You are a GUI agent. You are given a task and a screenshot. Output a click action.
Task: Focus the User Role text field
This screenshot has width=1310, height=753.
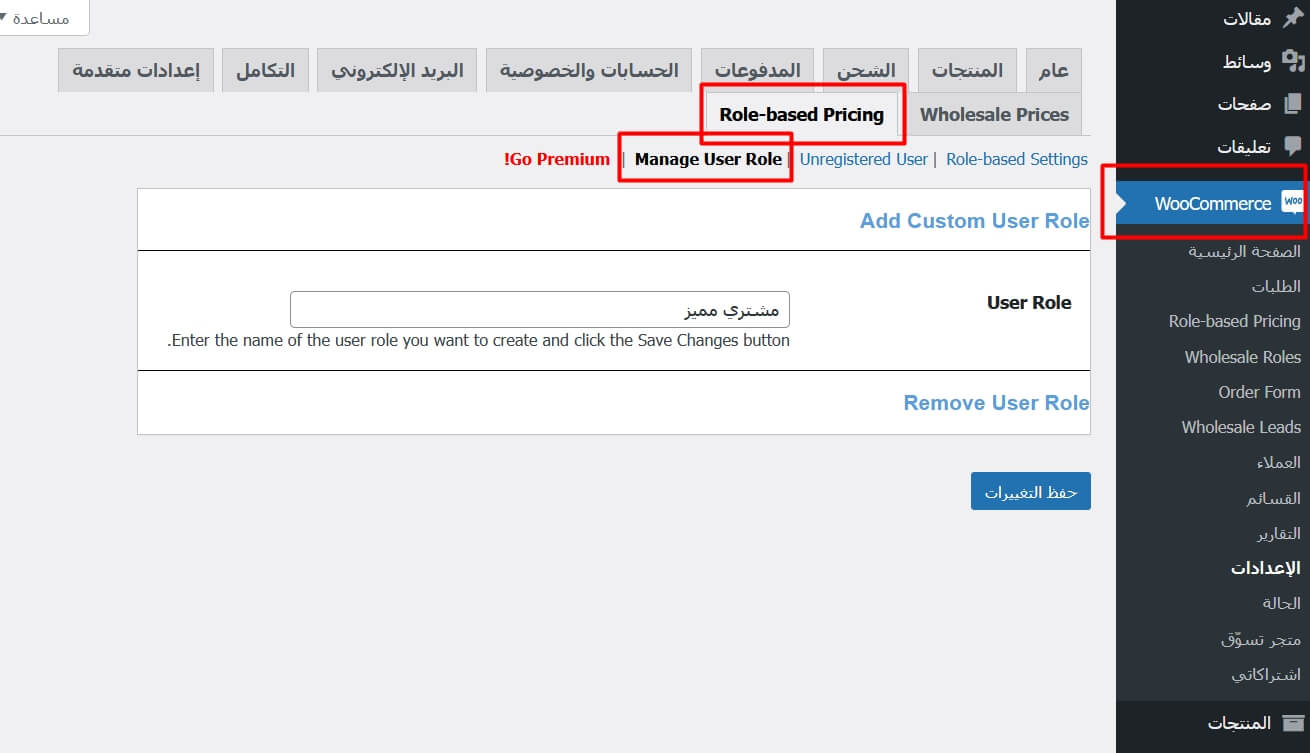pos(540,310)
